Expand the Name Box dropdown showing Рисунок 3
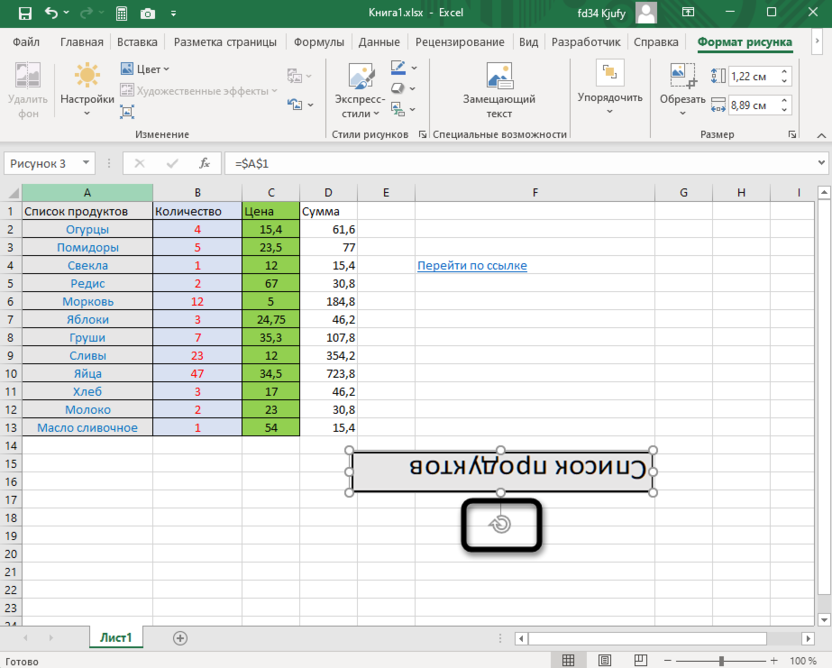 click(87, 163)
